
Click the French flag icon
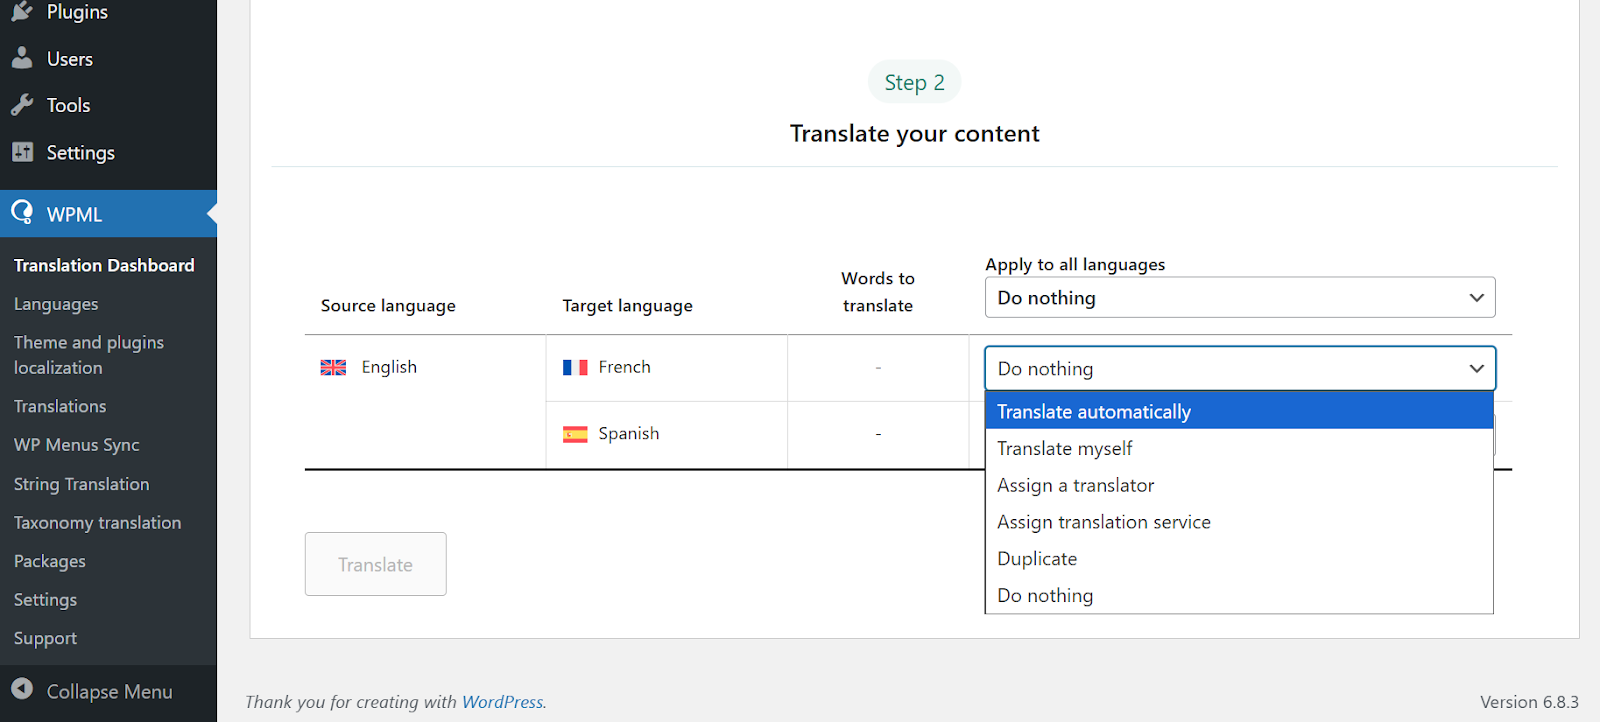(575, 368)
